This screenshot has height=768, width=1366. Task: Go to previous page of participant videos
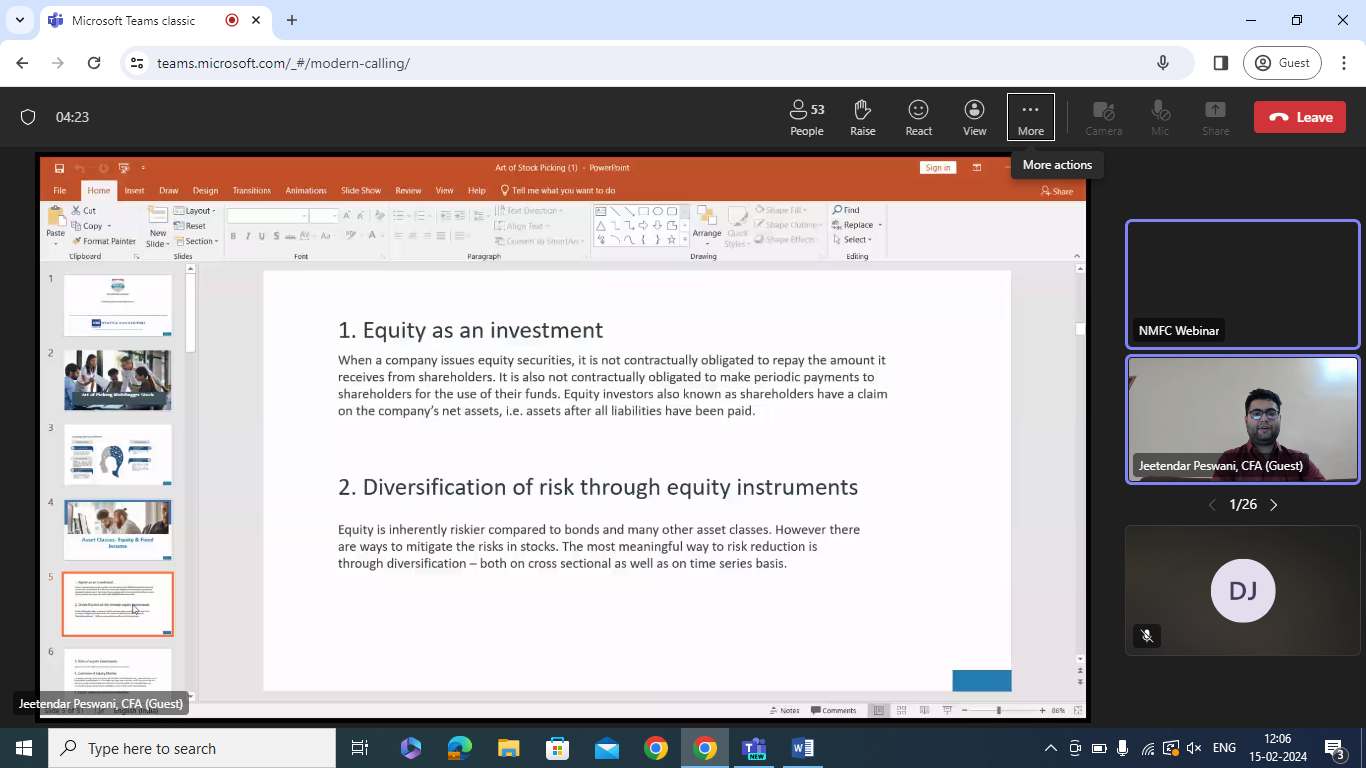coord(1212,505)
